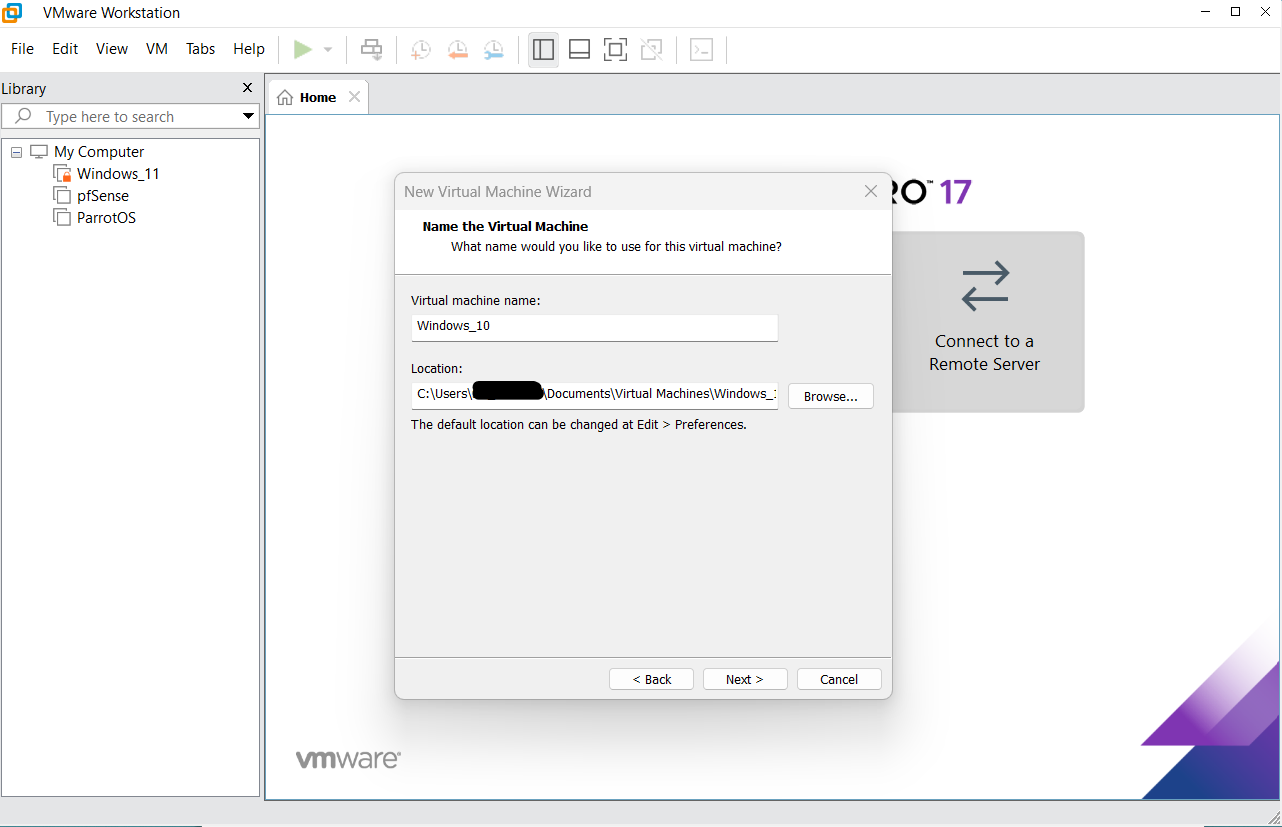Click the Send Ctrl+Alt+Del toolbar icon
Viewport: 1282px width, 827px height.
pos(372,49)
